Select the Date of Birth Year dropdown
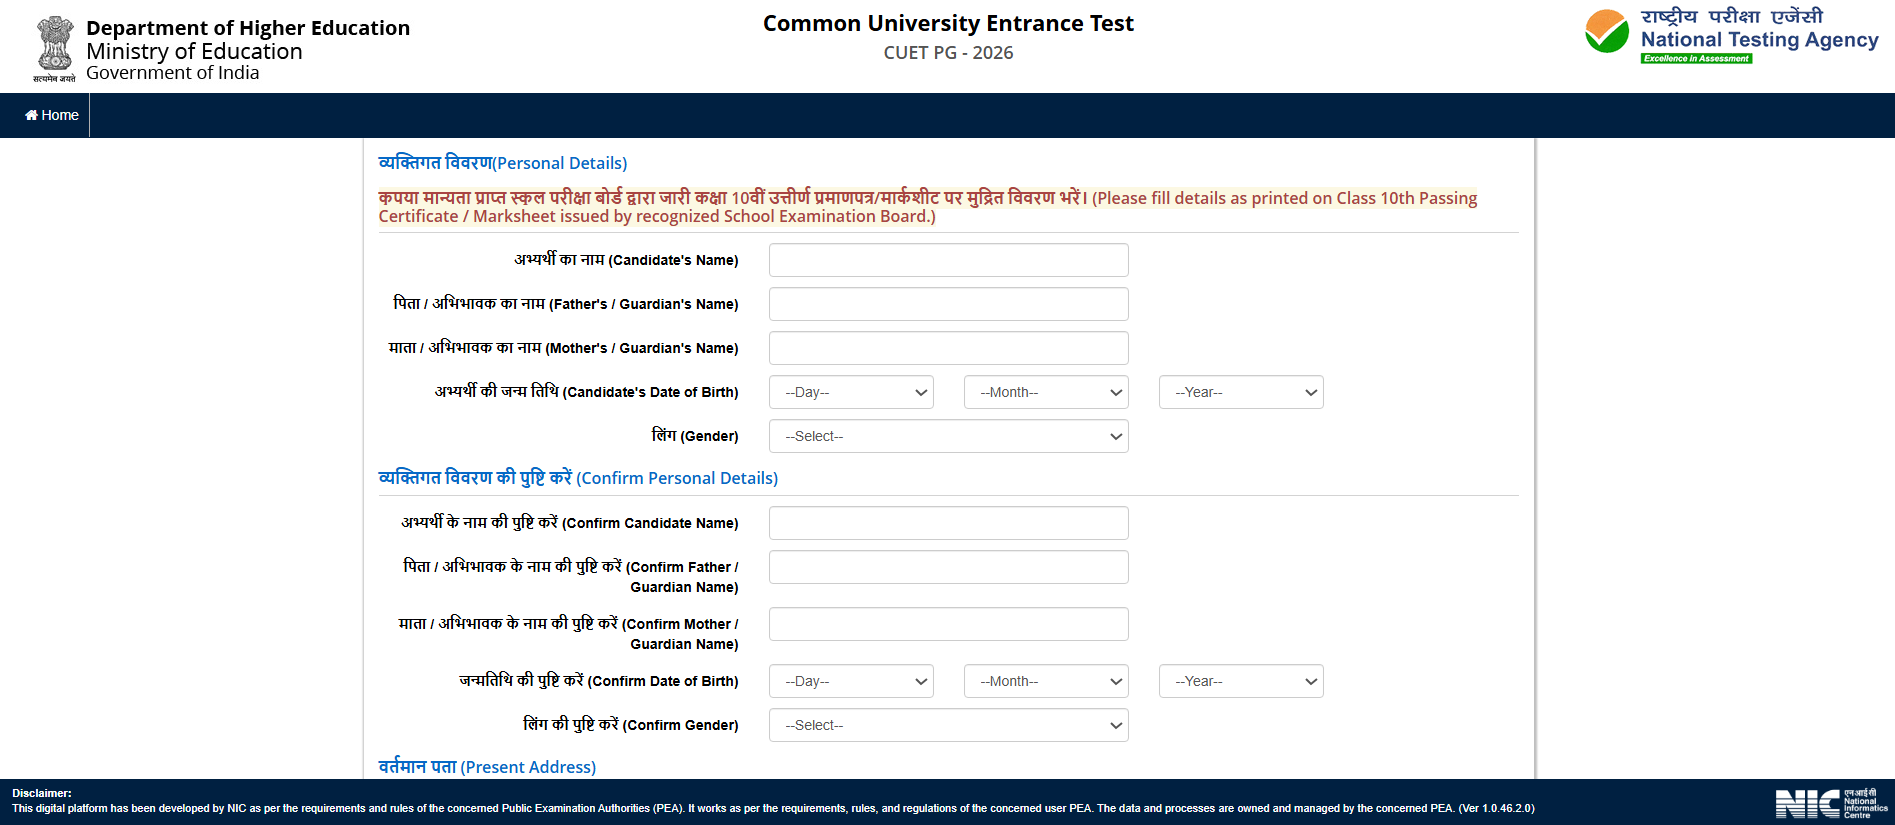 point(1241,392)
